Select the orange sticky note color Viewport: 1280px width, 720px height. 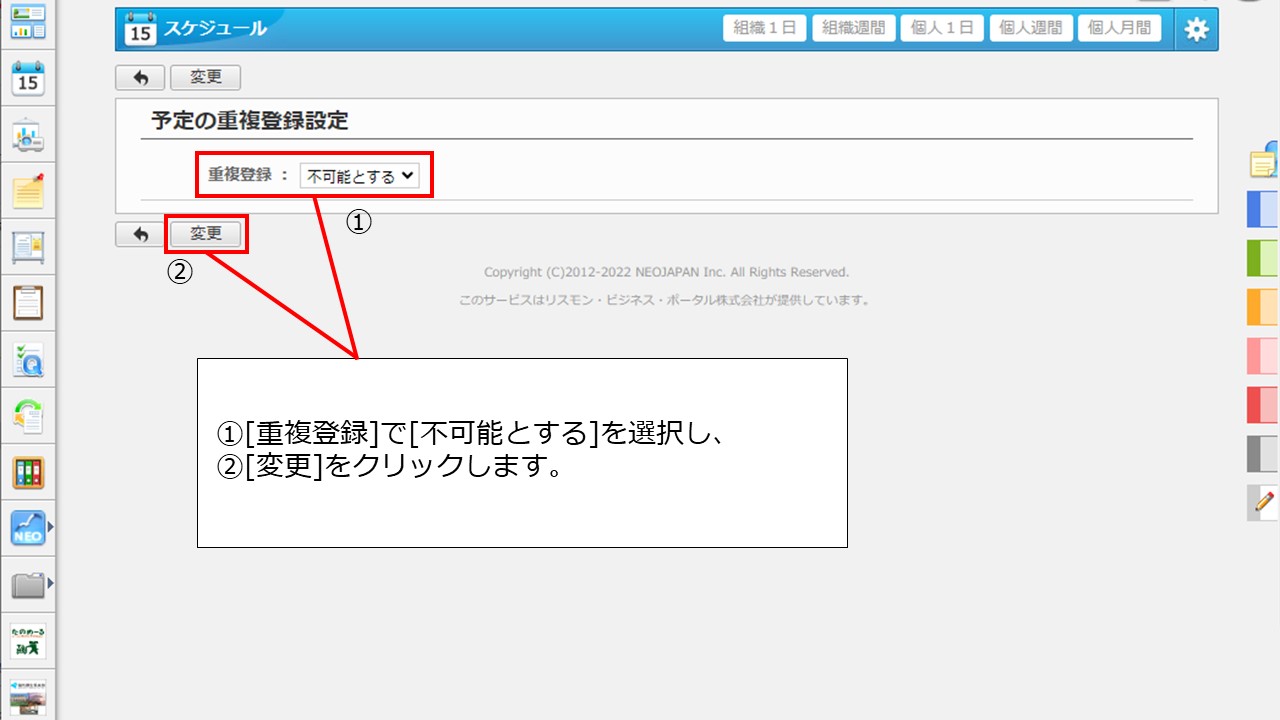(1263, 307)
